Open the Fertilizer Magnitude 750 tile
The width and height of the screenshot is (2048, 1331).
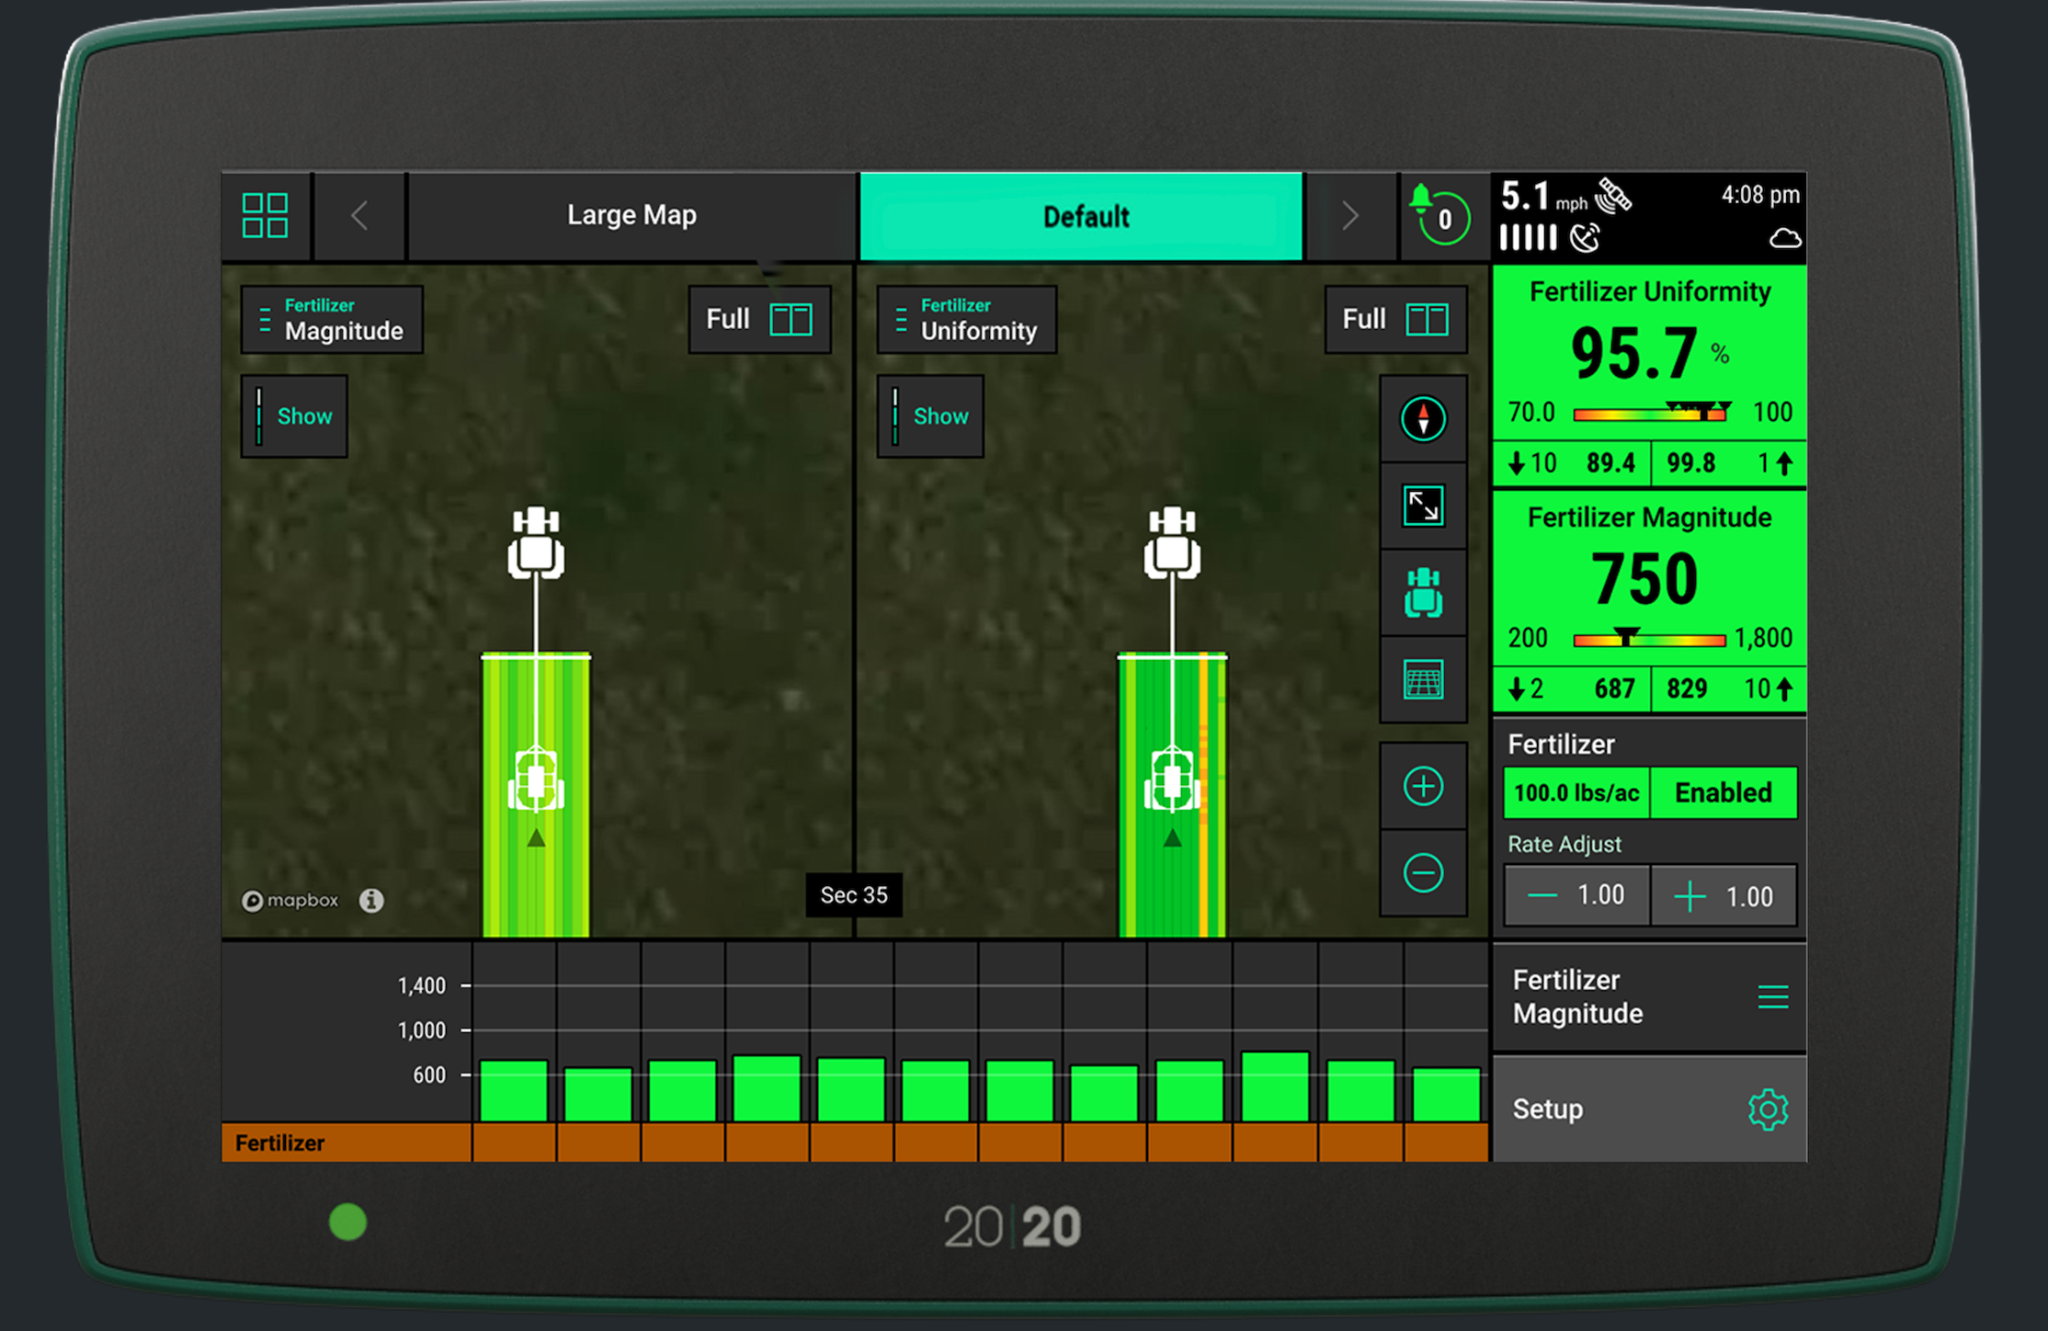pos(1650,602)
